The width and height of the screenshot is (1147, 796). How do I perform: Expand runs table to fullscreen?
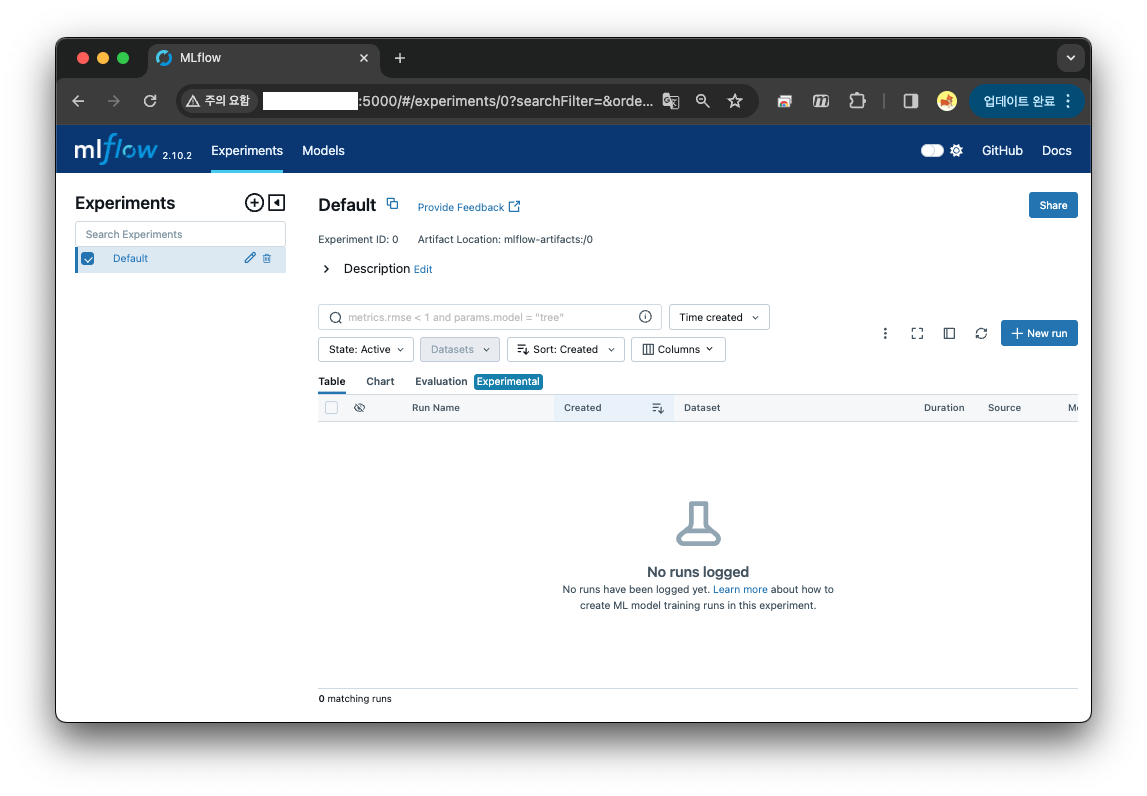tap(917, 334)
